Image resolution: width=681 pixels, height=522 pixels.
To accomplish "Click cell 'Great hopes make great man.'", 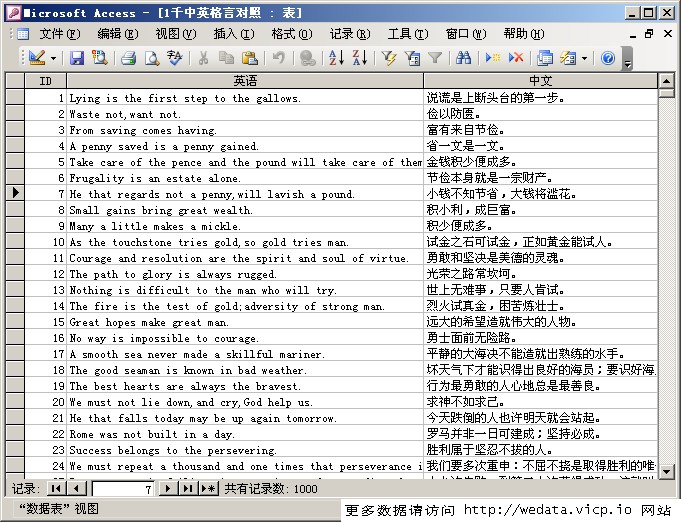I will click(245, 322).
